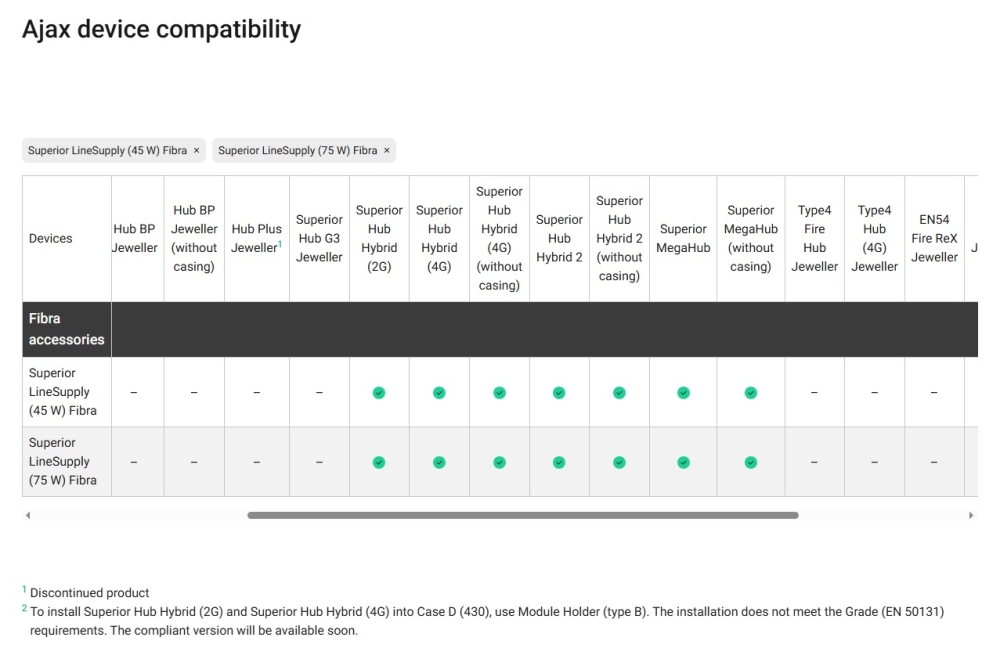Viewport: 1000px width, 648px height.
Task: Click the horizontal scrollbar thumb below the table
Action: [x=523, y=515]
